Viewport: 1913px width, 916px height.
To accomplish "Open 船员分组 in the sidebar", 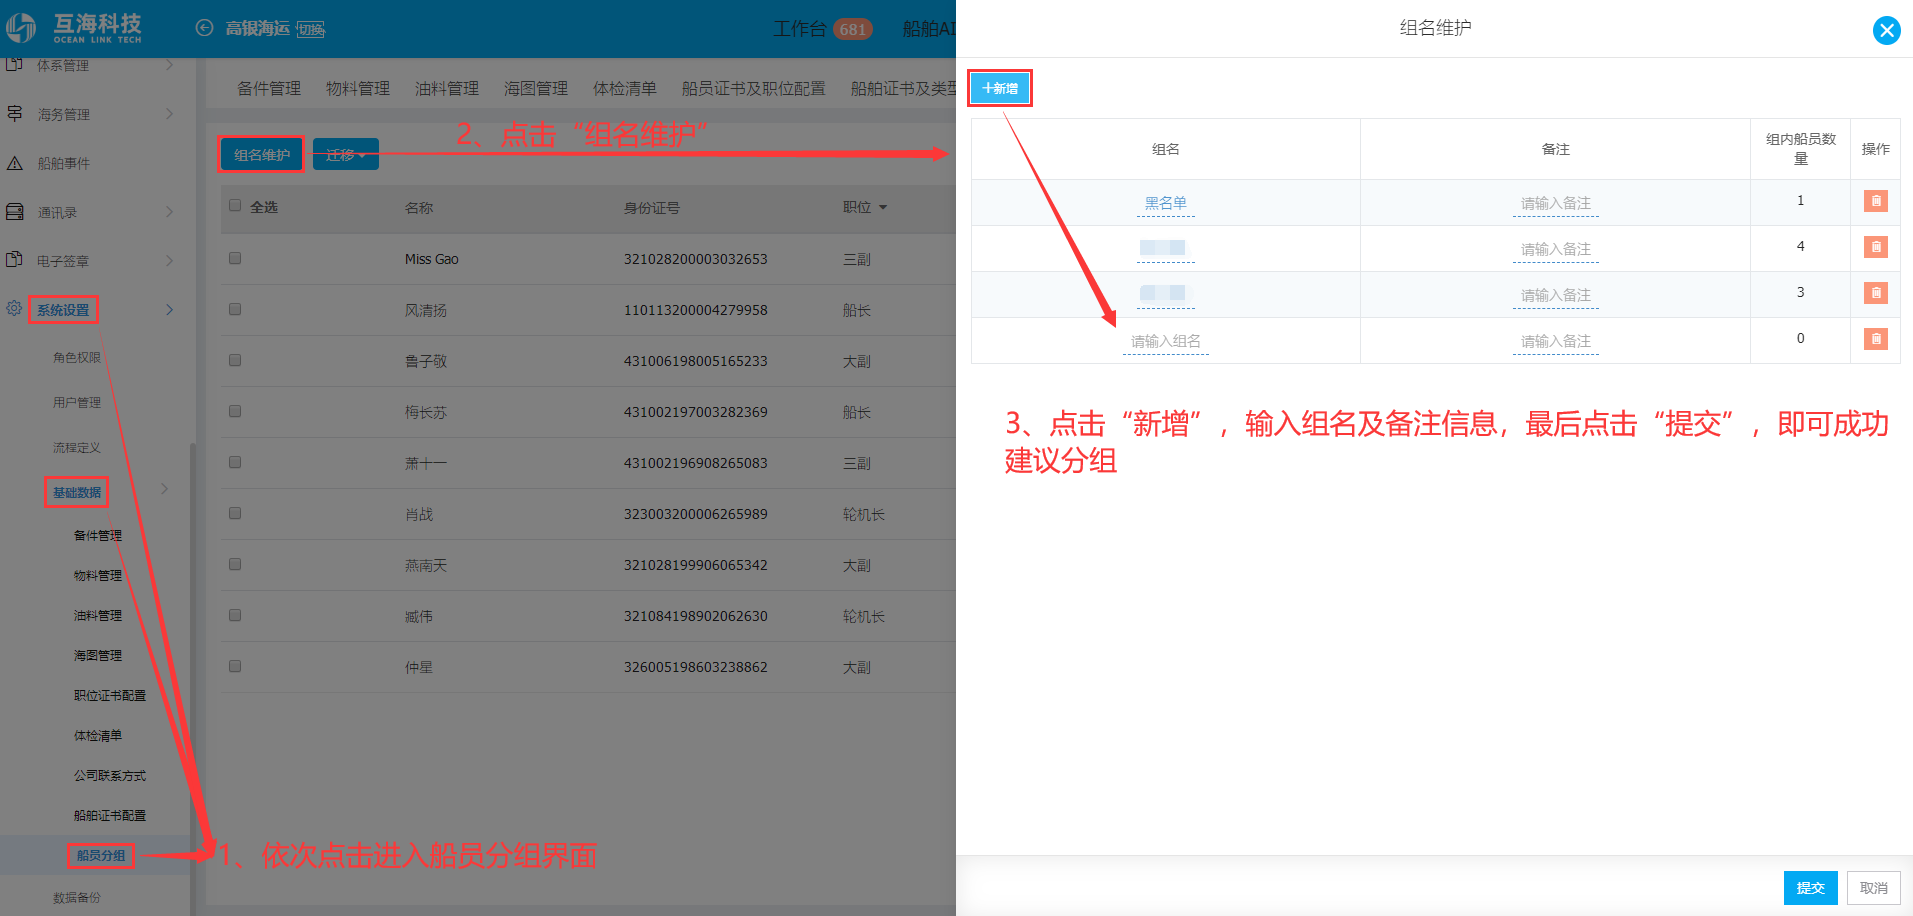I will [x=101, y=855].
